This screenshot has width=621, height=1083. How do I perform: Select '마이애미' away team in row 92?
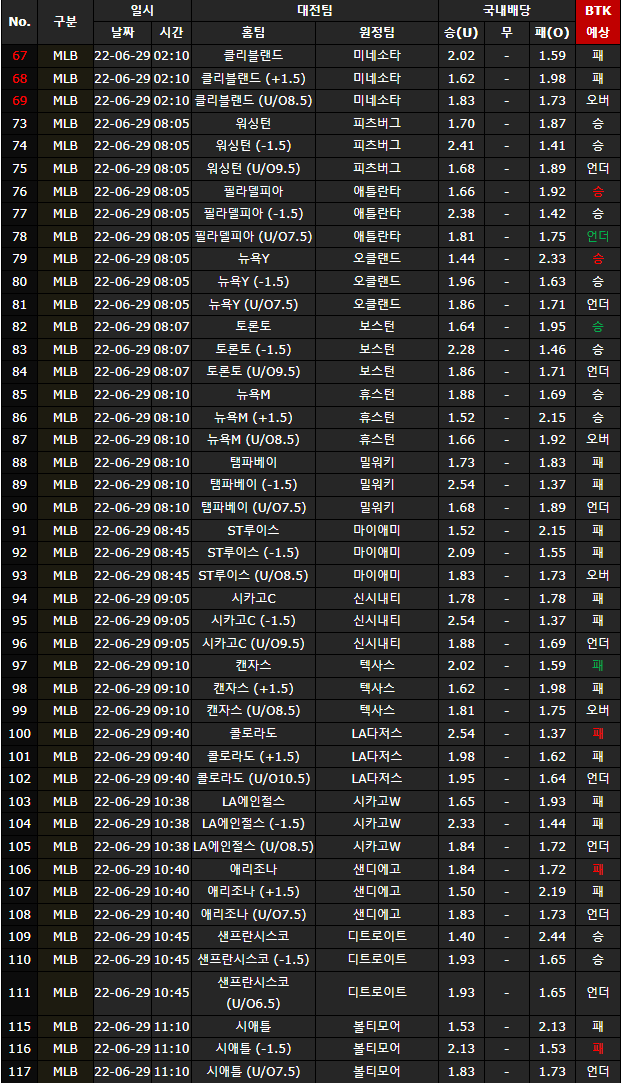[377, 553]
